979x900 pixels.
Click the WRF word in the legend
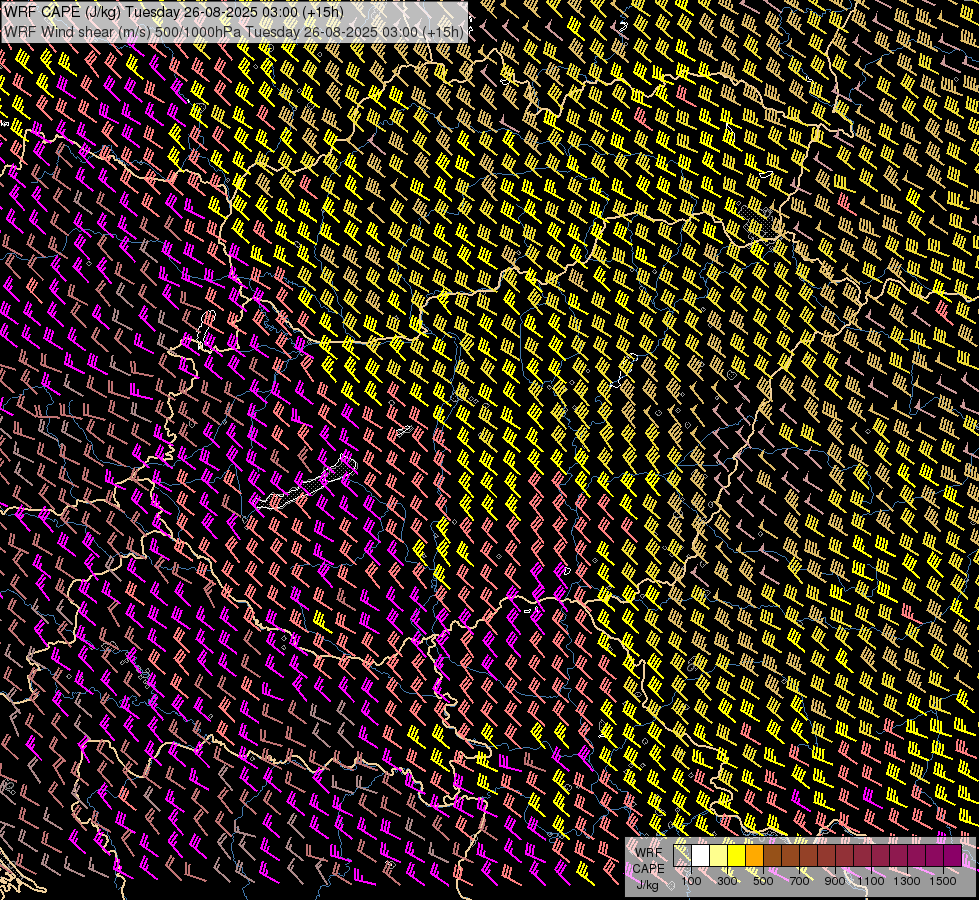649,853
